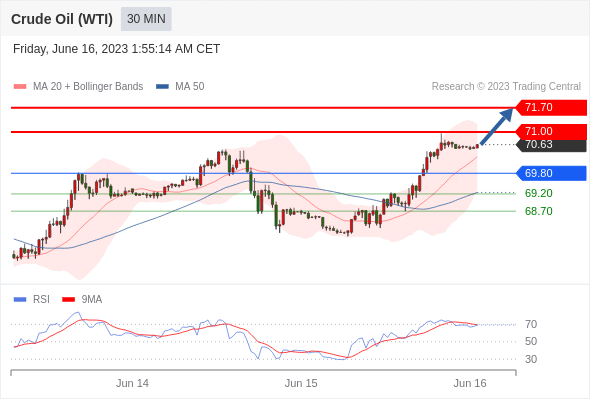This screenshot has height=400, width=590.
Task: Click the blue upward forecast arrow
Action: tap(497, 126)
